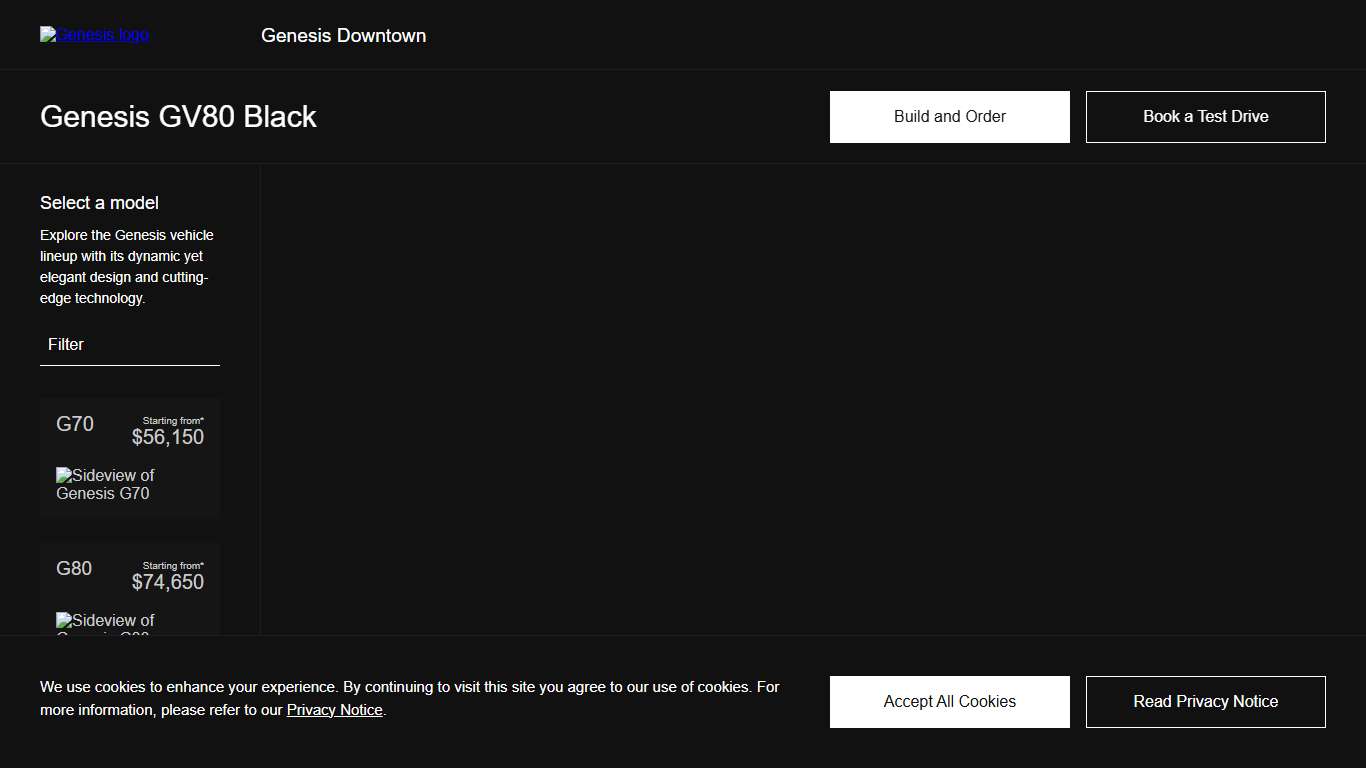The image size is (1366, 768).
Task: Click the G80 'Starting from*' label
Action: [173, 566]
